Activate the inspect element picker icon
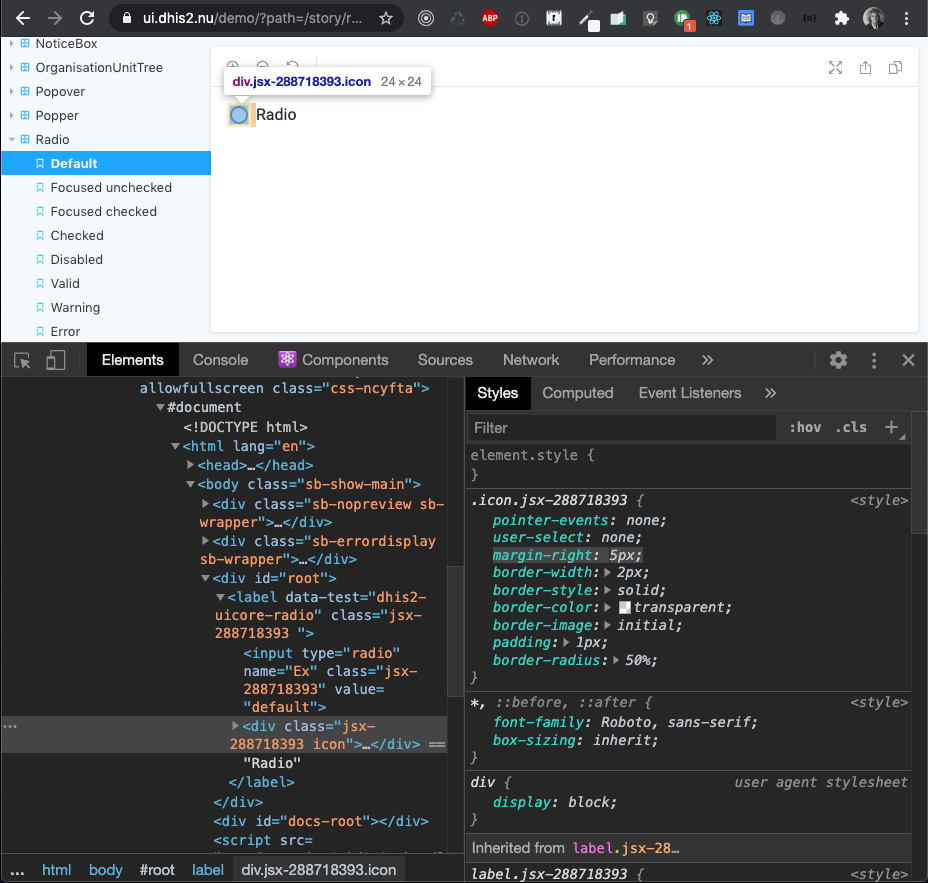 point(21,359)
